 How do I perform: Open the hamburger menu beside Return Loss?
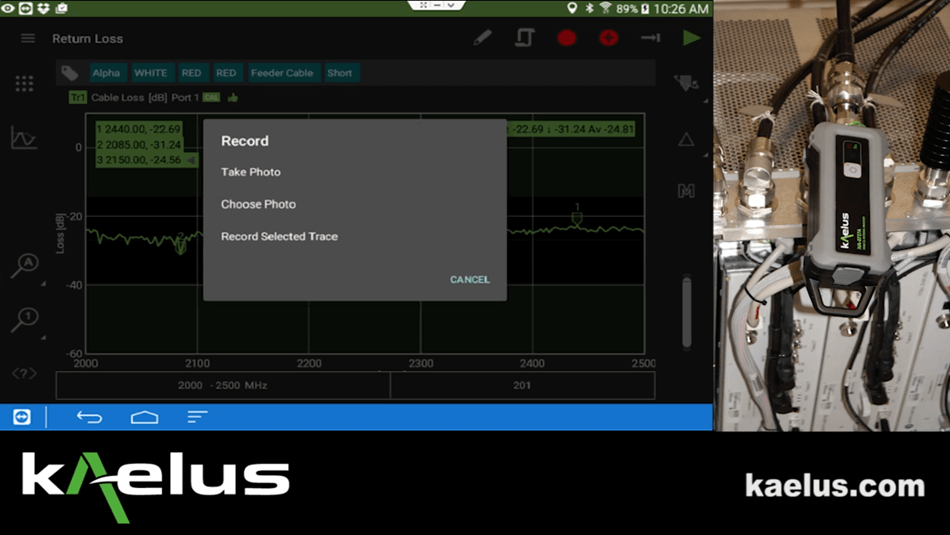[x=28, y=38]
